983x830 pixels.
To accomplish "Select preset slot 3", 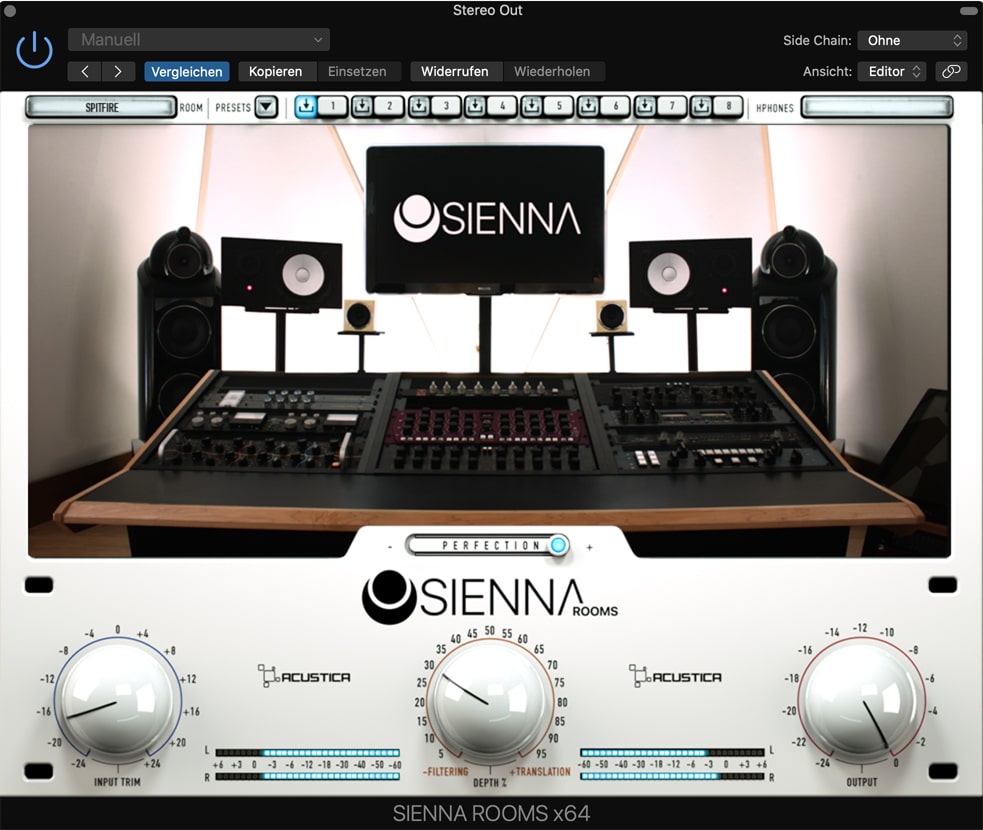I will (x=446, y=107).
